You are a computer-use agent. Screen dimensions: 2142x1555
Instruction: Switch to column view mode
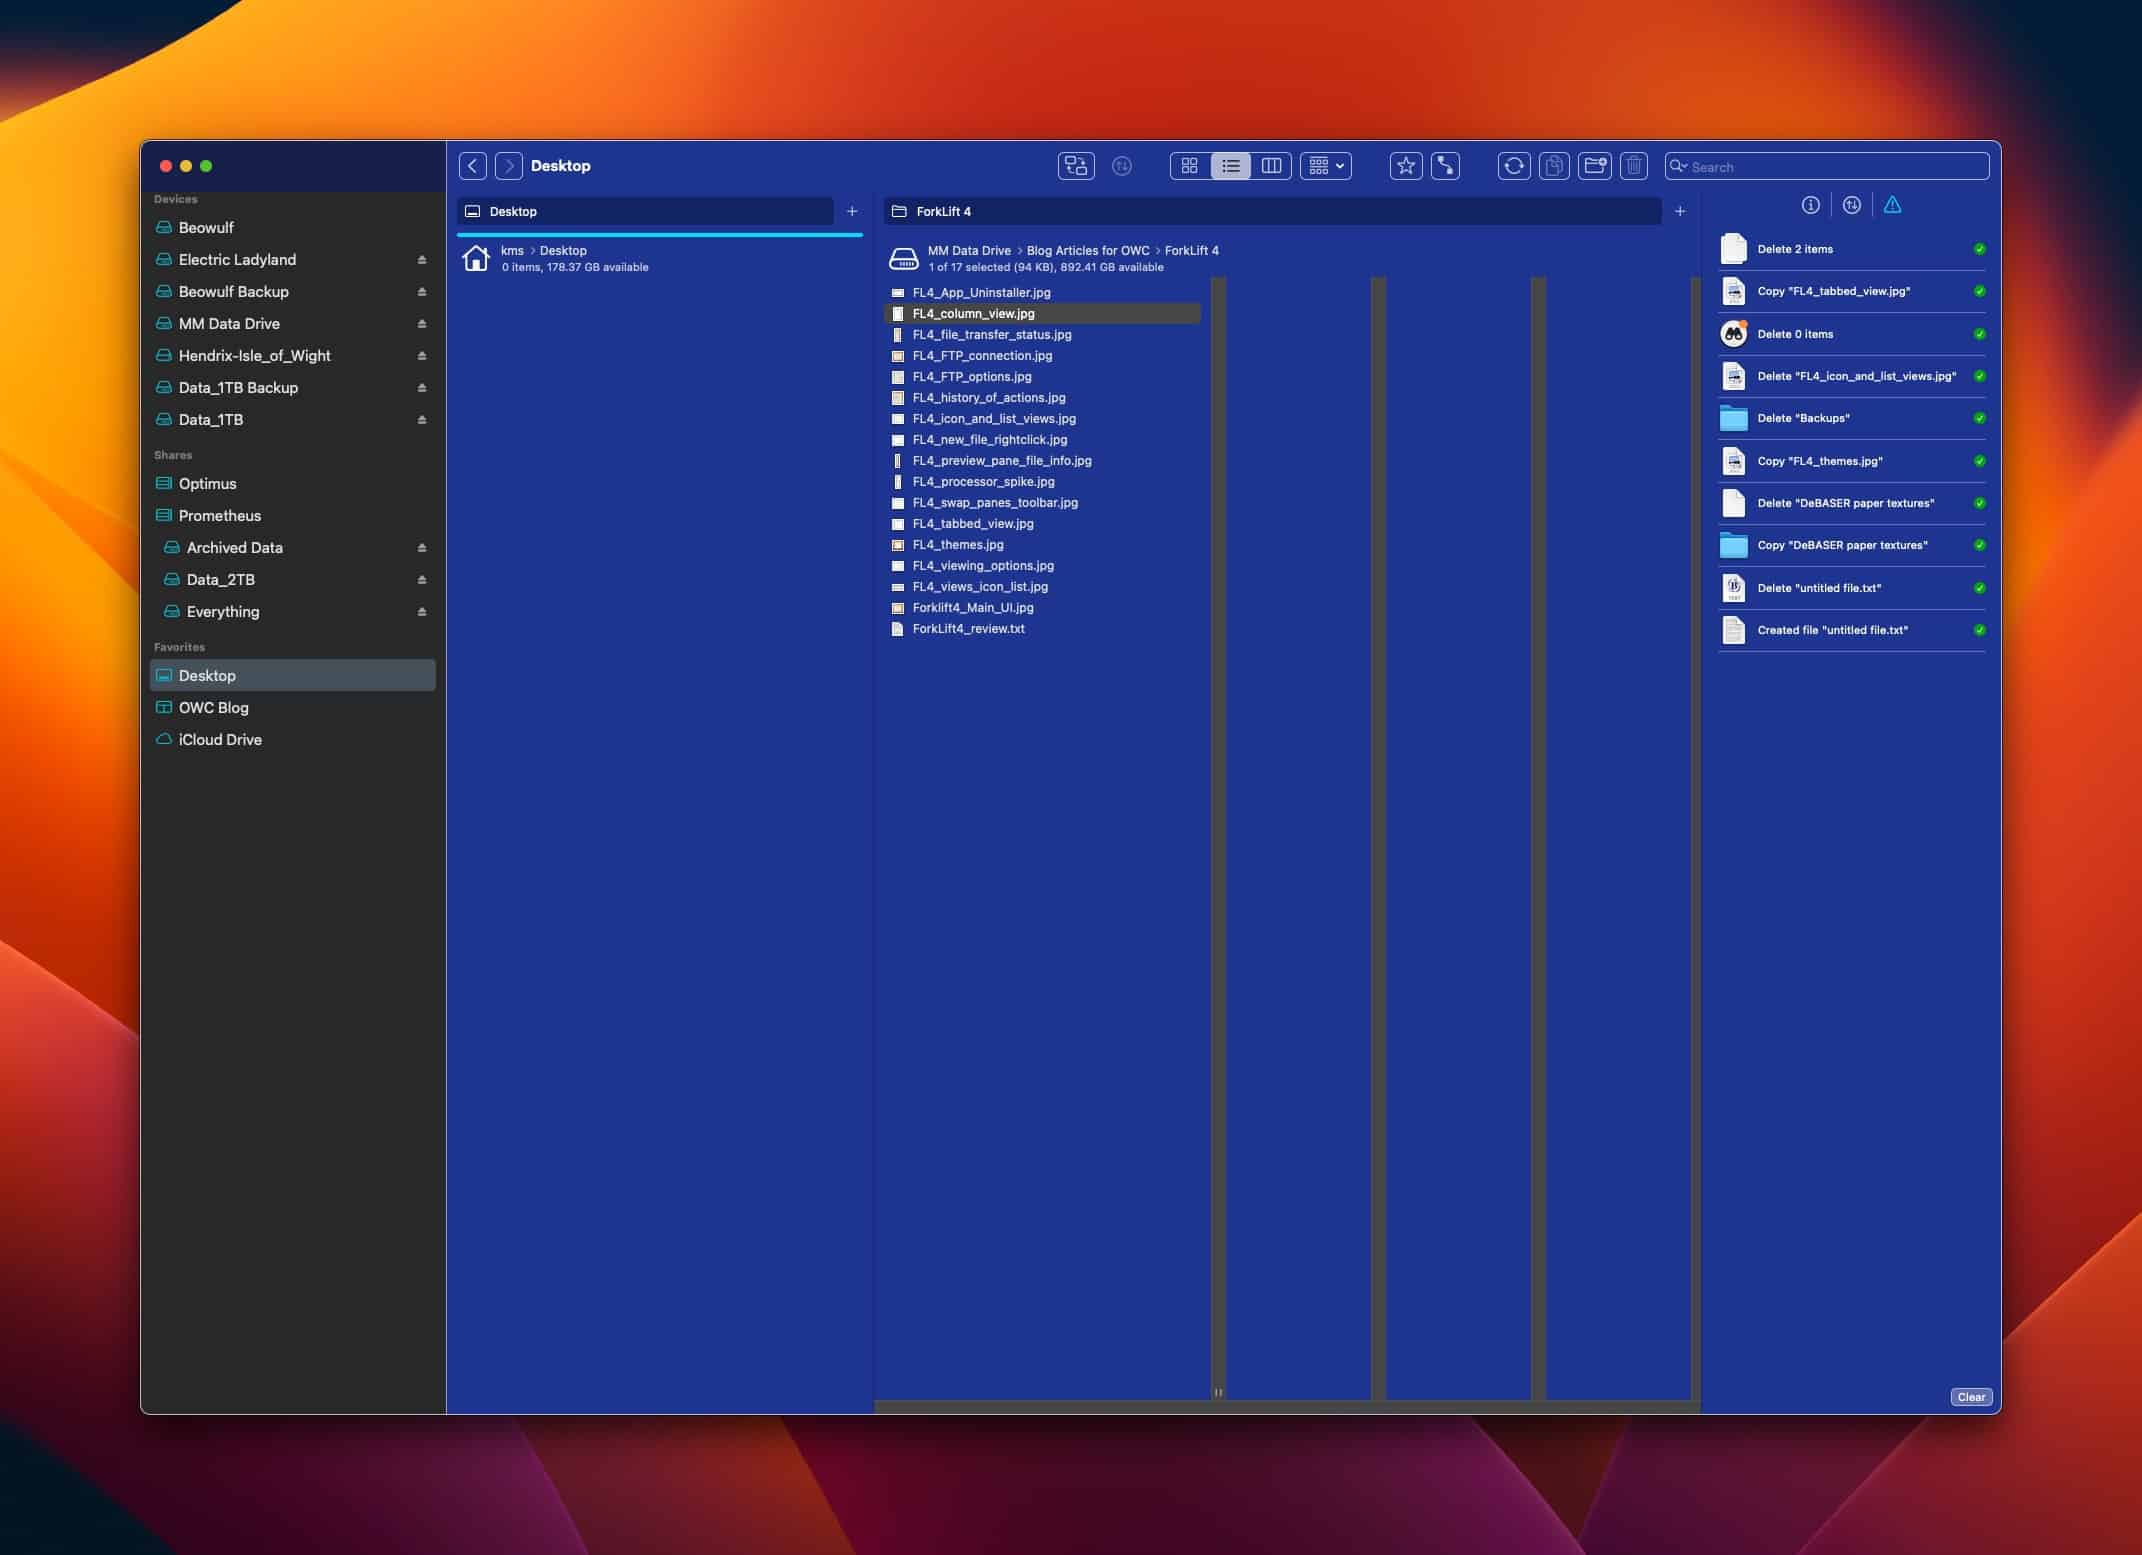[1272, 166]
